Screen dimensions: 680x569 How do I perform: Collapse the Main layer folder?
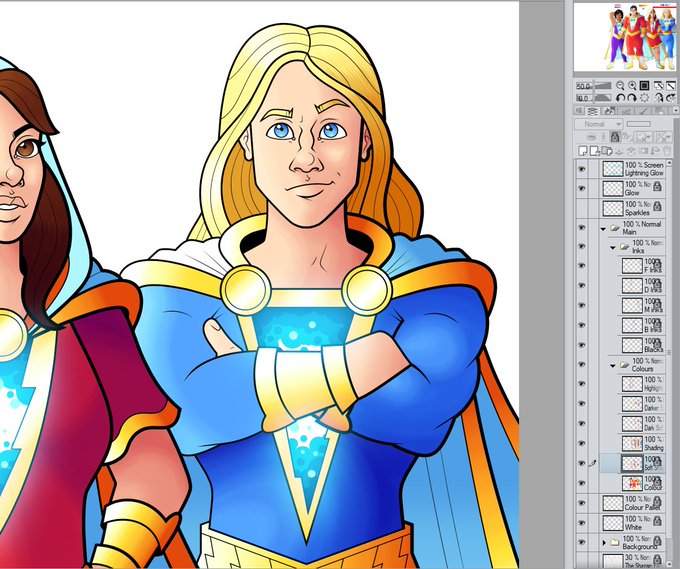click(603, 229)
